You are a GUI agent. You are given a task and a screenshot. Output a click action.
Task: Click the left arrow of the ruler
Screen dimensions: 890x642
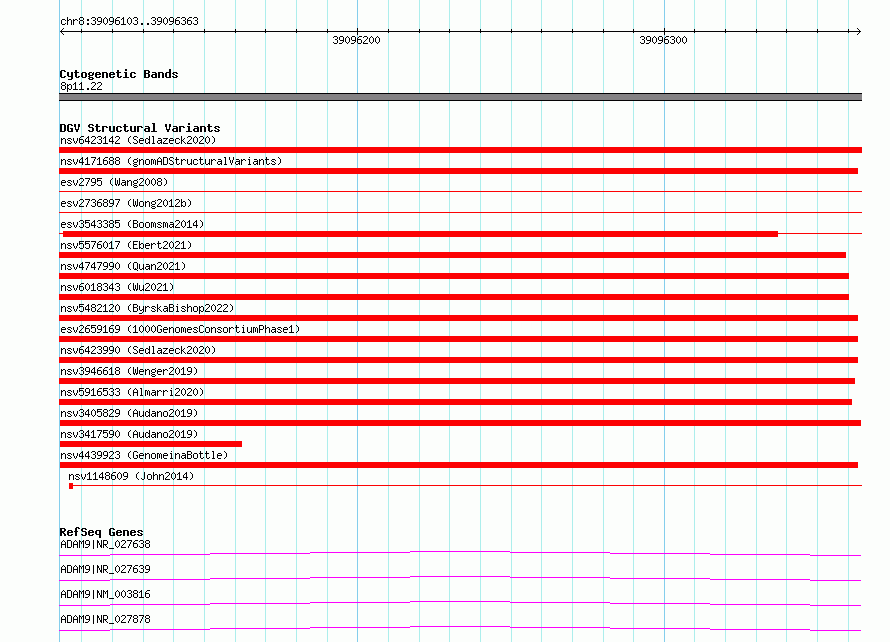62,31
